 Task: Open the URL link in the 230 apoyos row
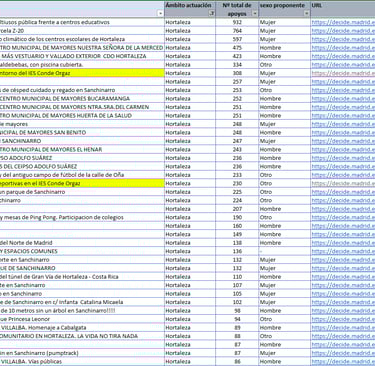click(x=343, y=184)
